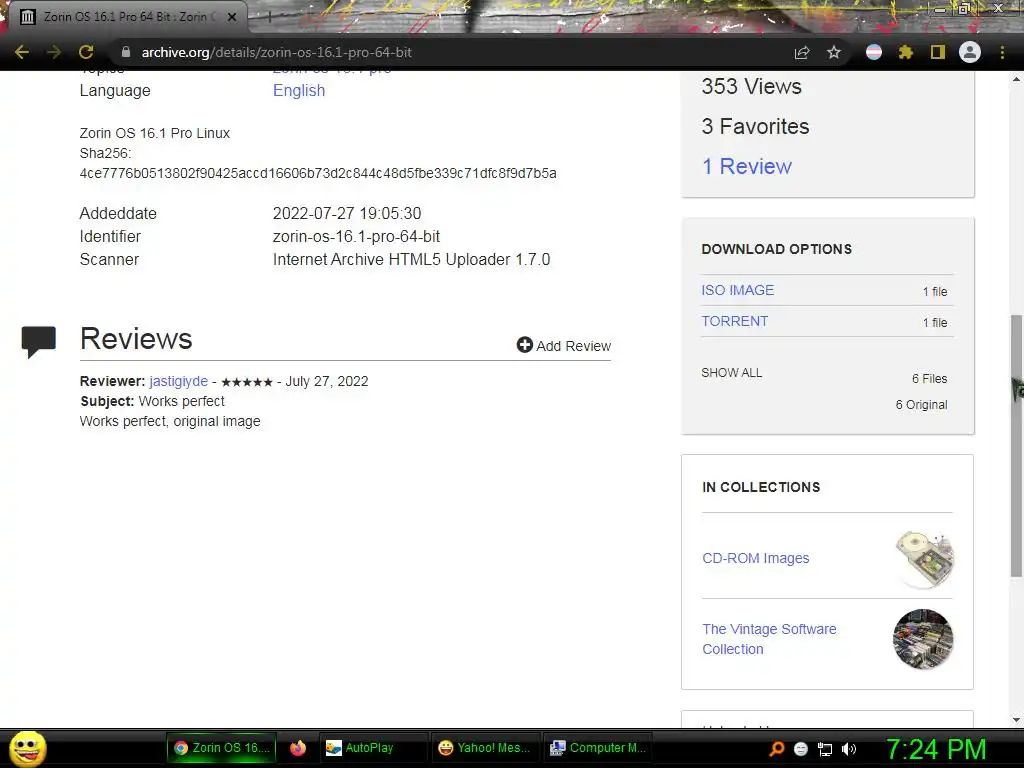Viewport: 1024px width, 768px height.
Task: Click the Sha256 hash value text
Action: (318, 173)
